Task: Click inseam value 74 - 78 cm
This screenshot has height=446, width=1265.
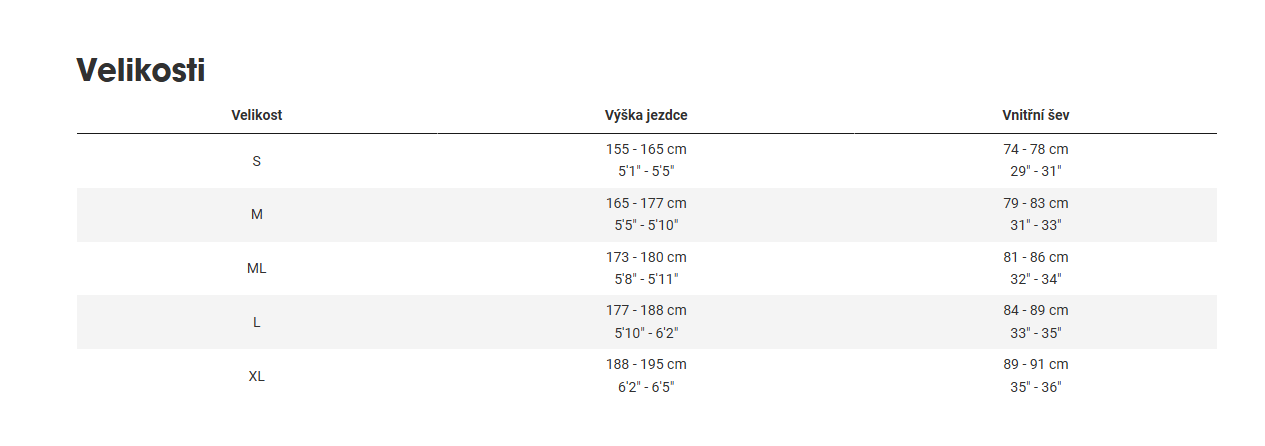Action: click(1036, 149)
